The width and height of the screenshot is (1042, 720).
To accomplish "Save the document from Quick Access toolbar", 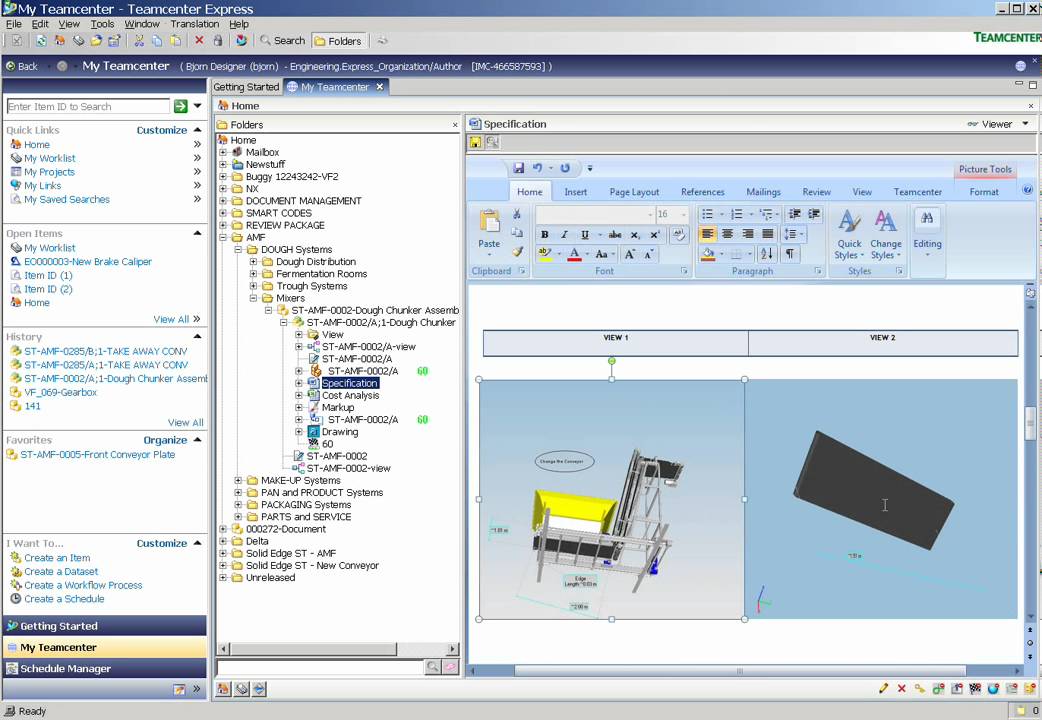I will (x=518, y=168).
